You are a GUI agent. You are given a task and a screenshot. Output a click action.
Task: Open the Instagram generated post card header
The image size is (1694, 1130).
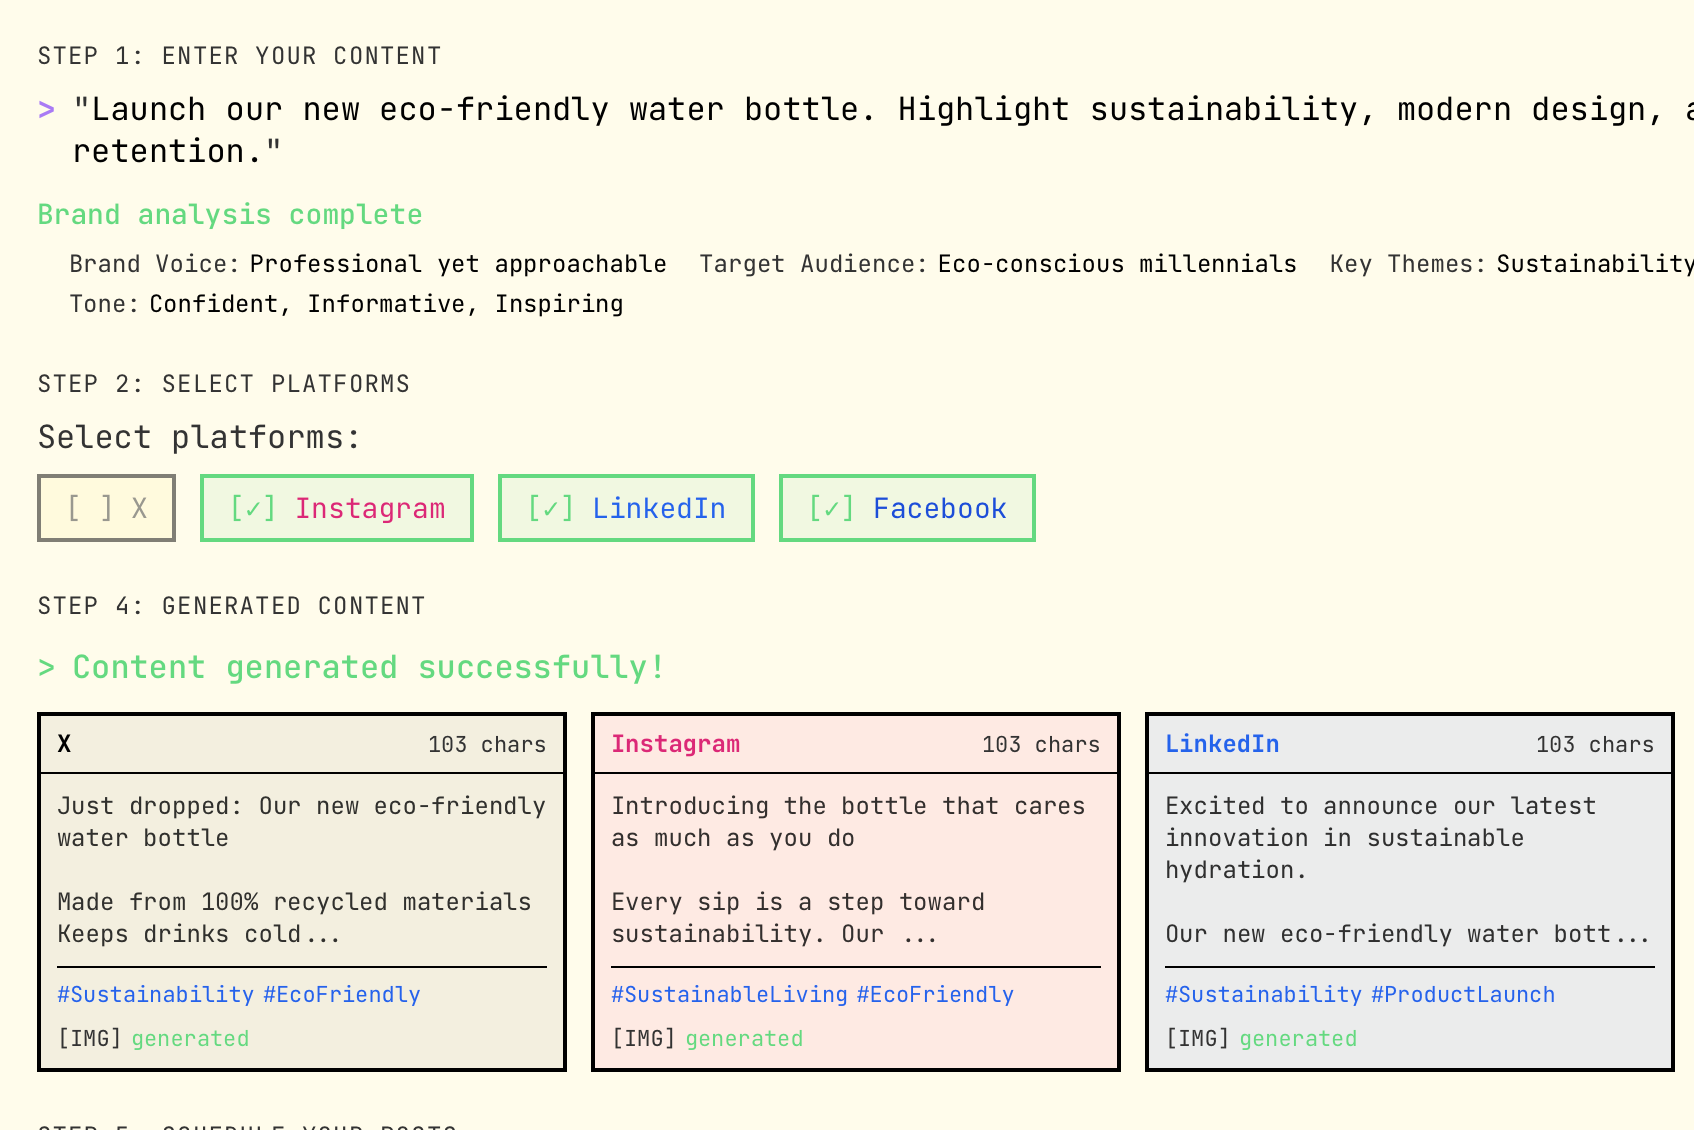855,744
